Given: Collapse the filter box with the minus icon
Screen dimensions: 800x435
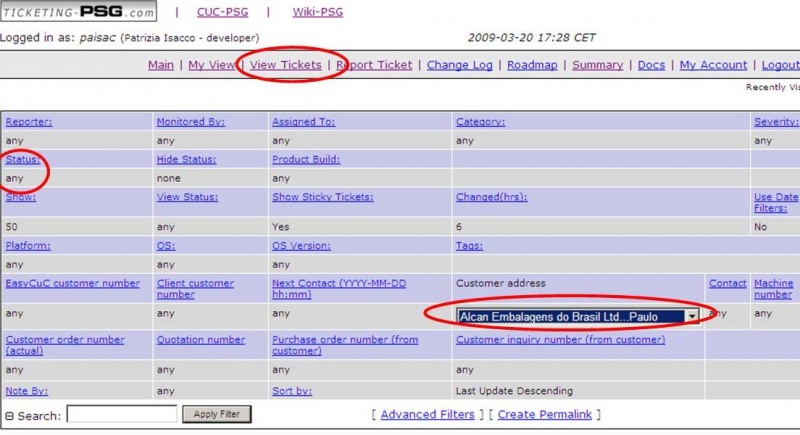Looking at the screenshot, I should 9,416.
